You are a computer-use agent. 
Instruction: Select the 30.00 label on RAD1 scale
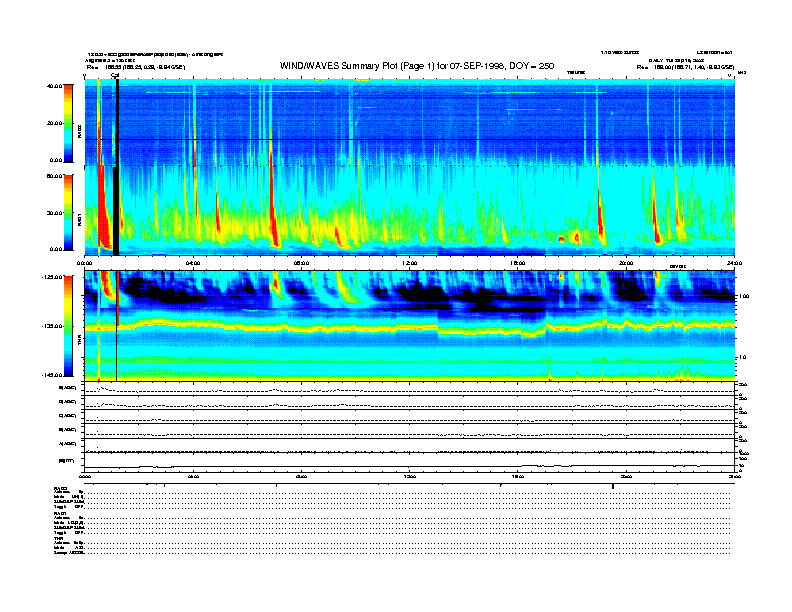click(x=55, y=213)
